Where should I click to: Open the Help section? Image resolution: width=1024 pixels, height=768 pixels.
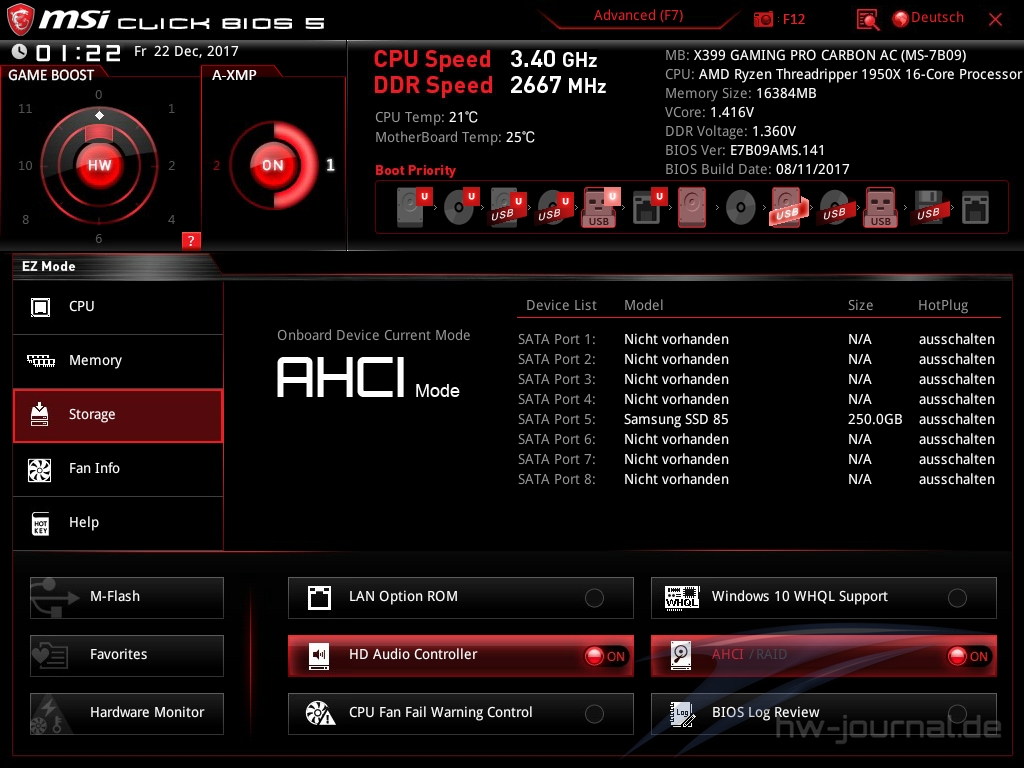point(118,523)
